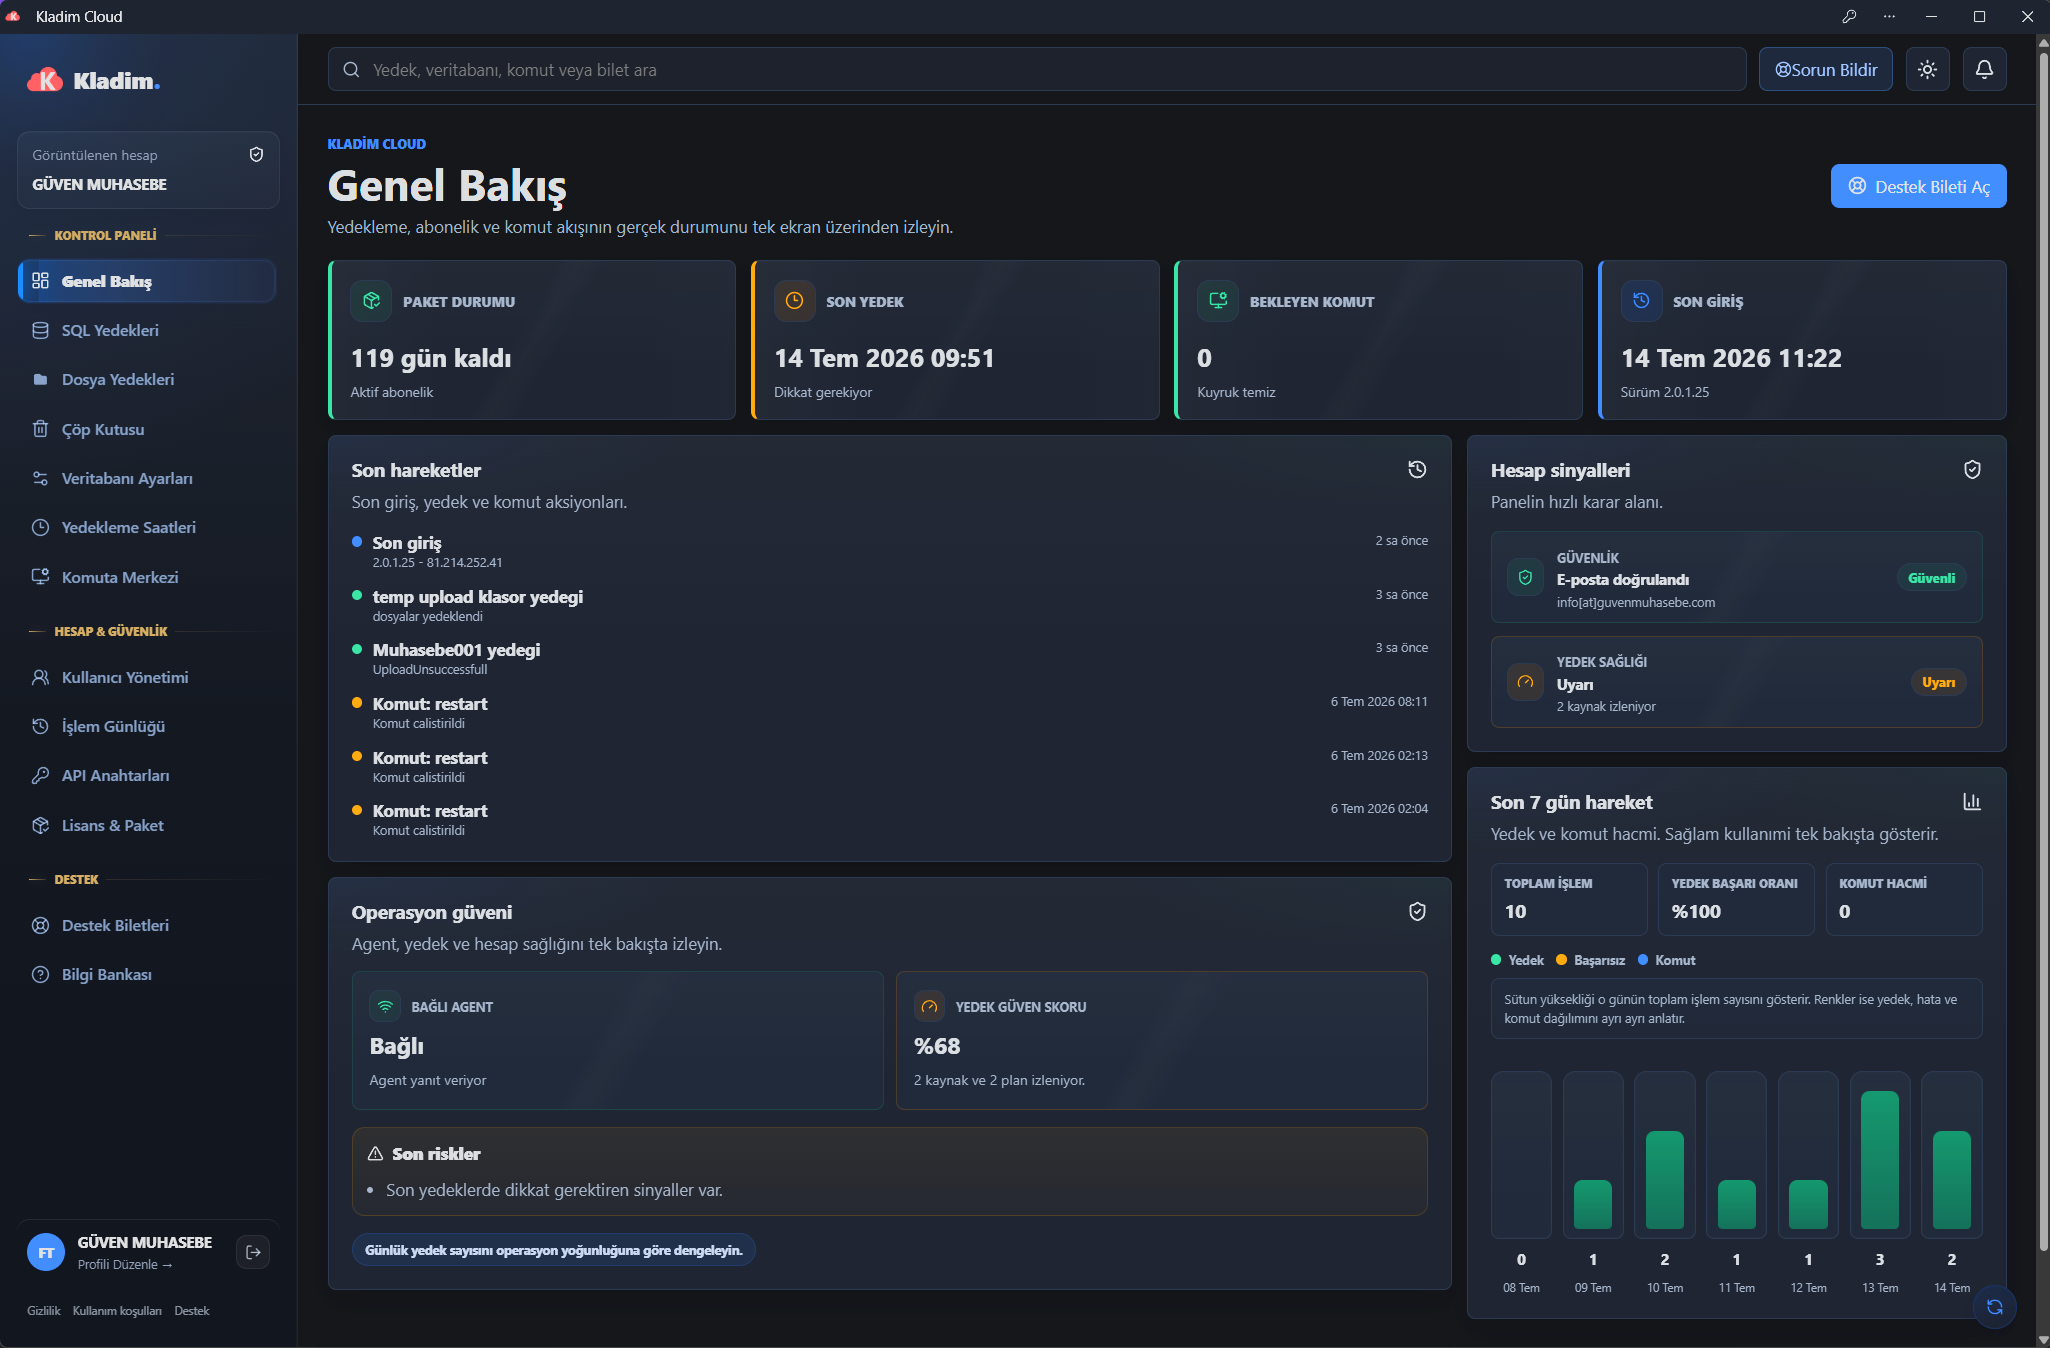Click the gauge icon in Yedek Güven Skoru card

coord(929,1007)
